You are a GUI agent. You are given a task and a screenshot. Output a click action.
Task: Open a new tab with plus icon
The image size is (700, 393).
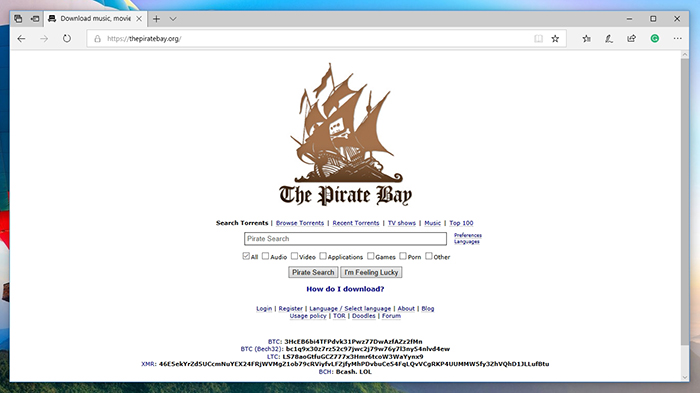tap(156, 19)
